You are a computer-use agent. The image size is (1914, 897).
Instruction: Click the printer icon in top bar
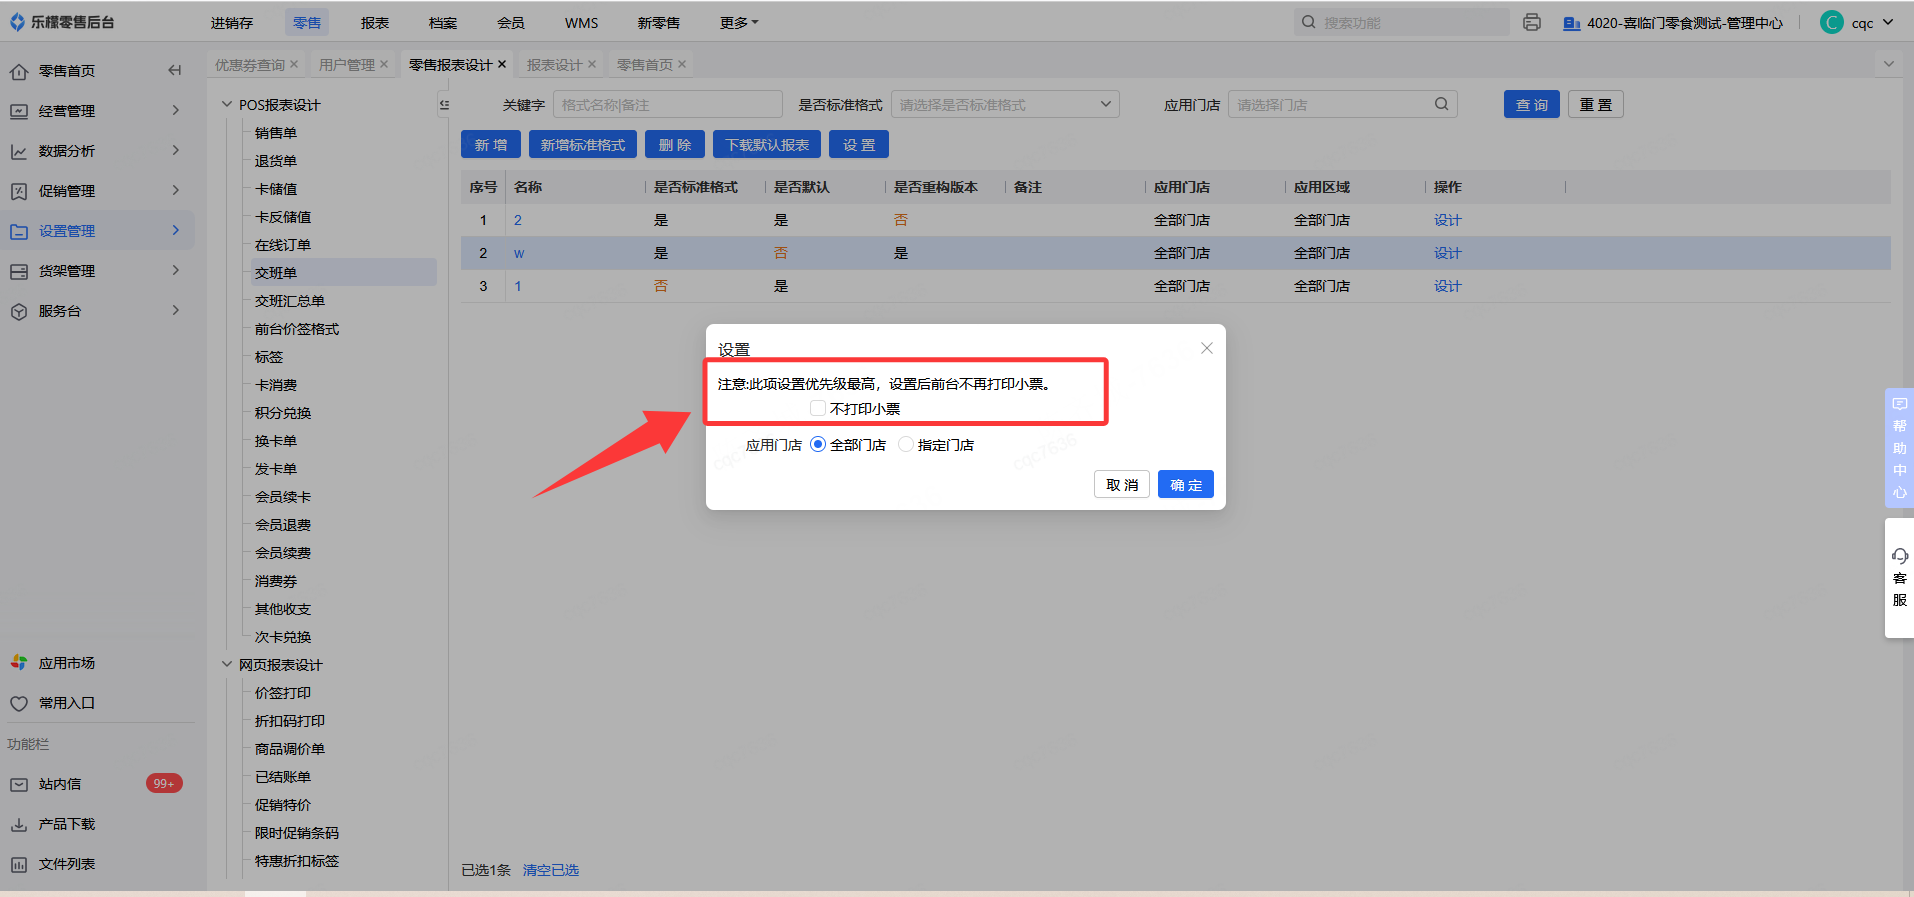click(x=1532, y=22)
